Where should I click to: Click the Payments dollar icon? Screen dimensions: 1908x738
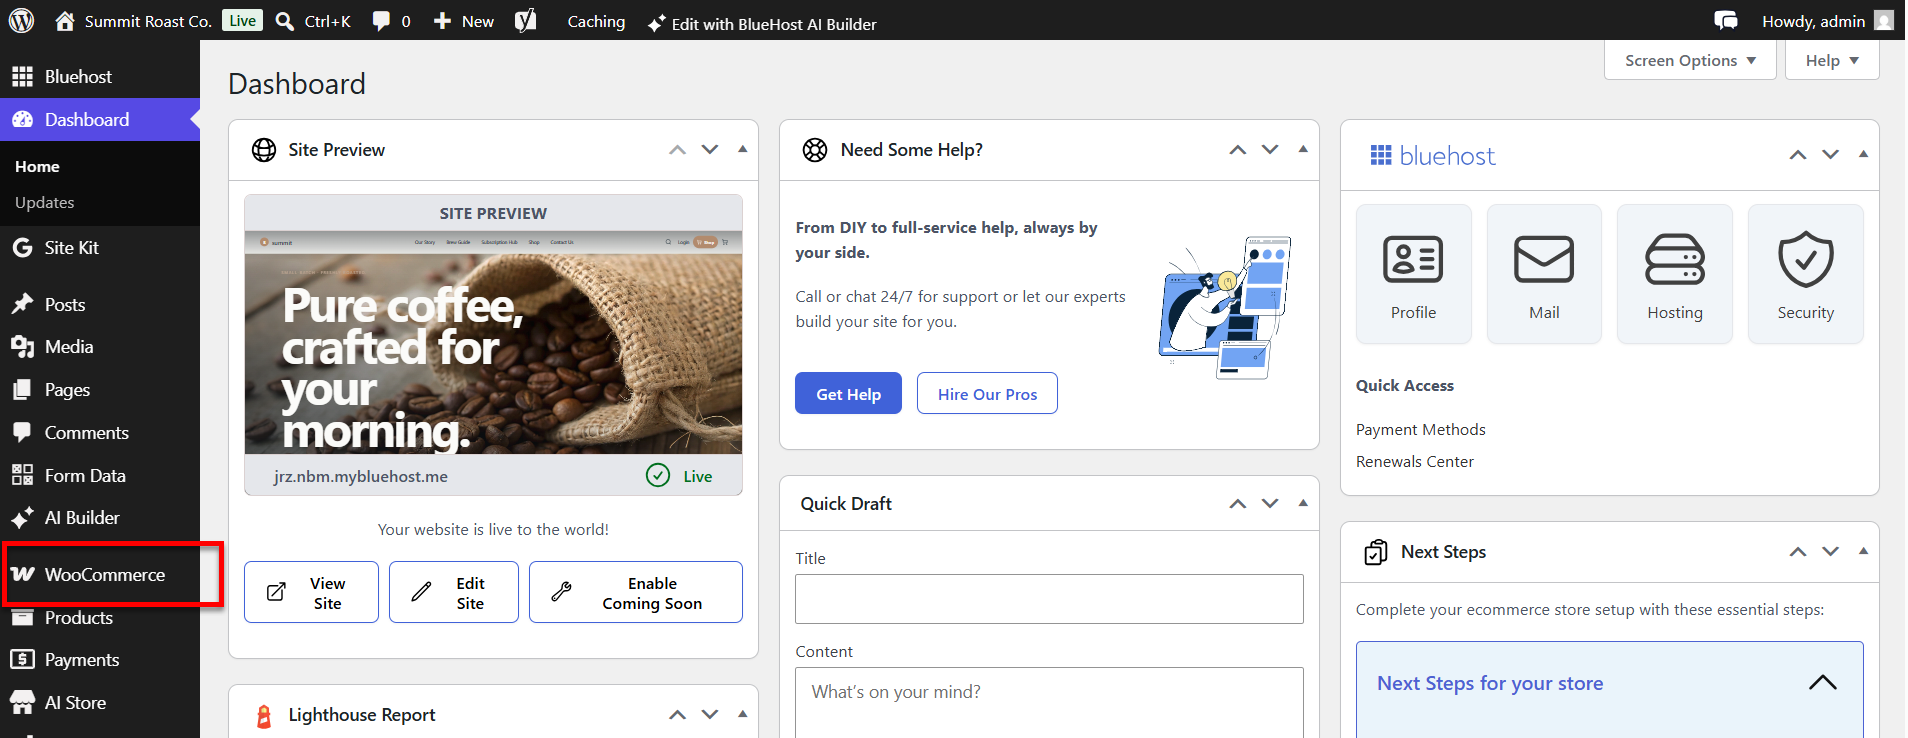(x=22, y=660)
